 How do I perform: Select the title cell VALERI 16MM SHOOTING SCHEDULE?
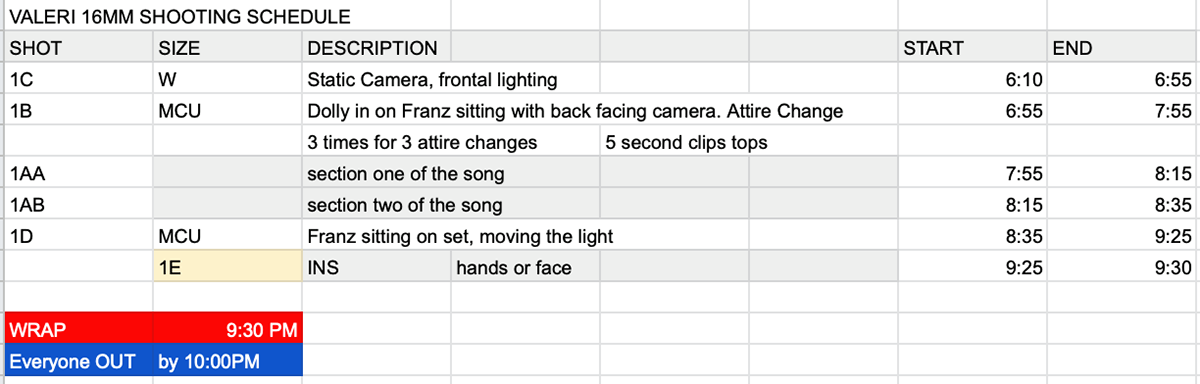[179, 16]
